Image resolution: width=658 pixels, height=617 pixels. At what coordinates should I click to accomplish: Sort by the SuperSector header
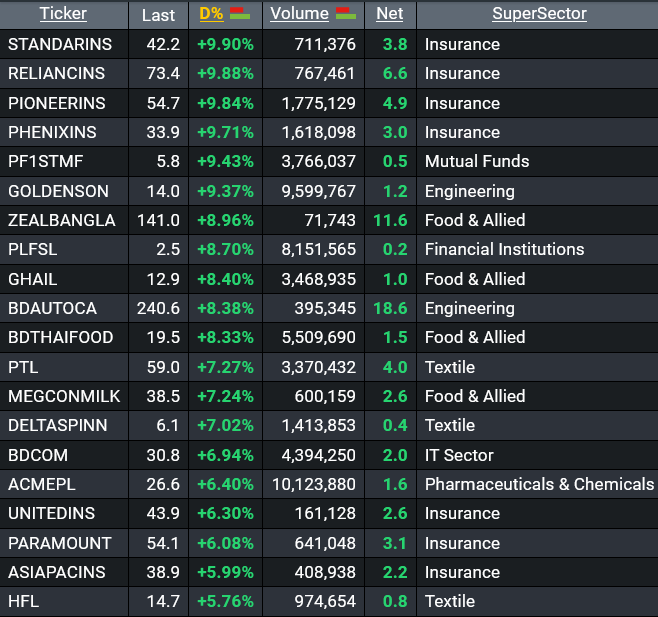(539, 13)
